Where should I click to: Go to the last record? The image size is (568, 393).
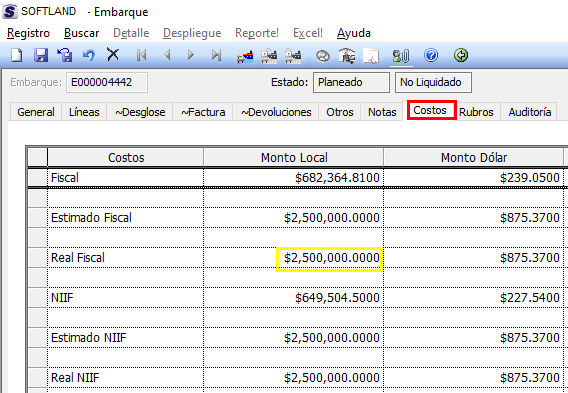pos(216,55)
